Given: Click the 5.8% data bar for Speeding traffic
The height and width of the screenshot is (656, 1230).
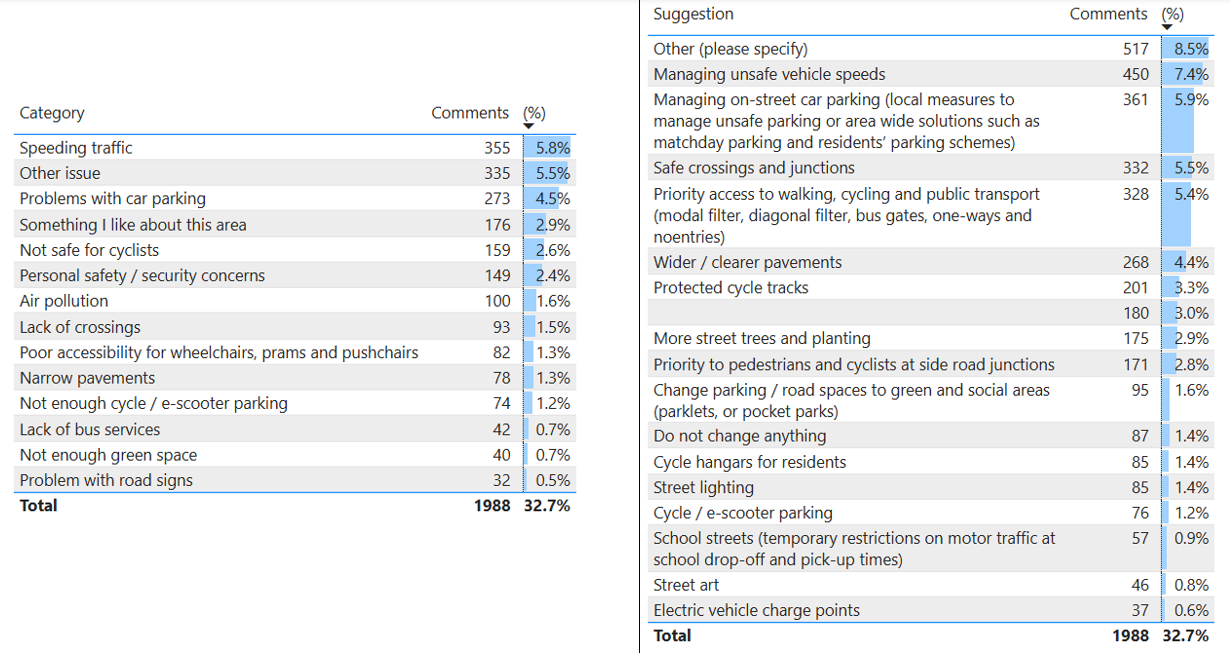Looking at the screenshot, I should point(548,148).
